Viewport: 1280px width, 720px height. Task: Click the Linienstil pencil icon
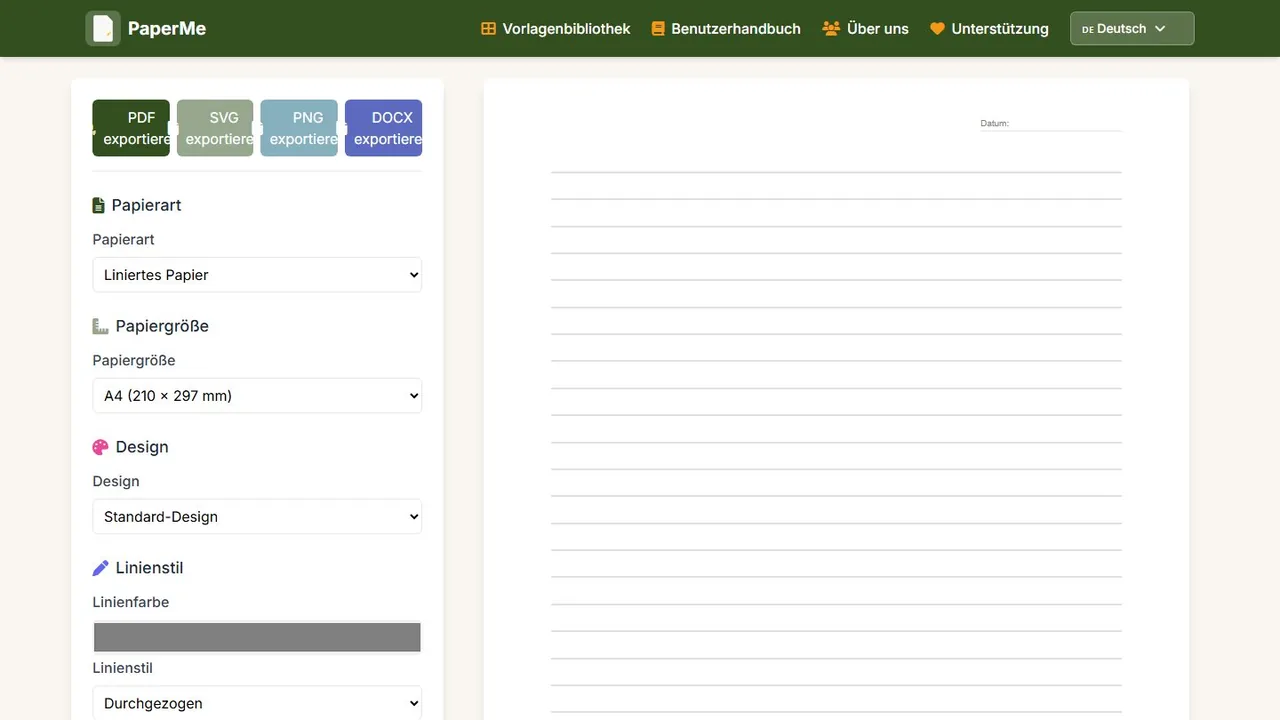pos(100,568)
